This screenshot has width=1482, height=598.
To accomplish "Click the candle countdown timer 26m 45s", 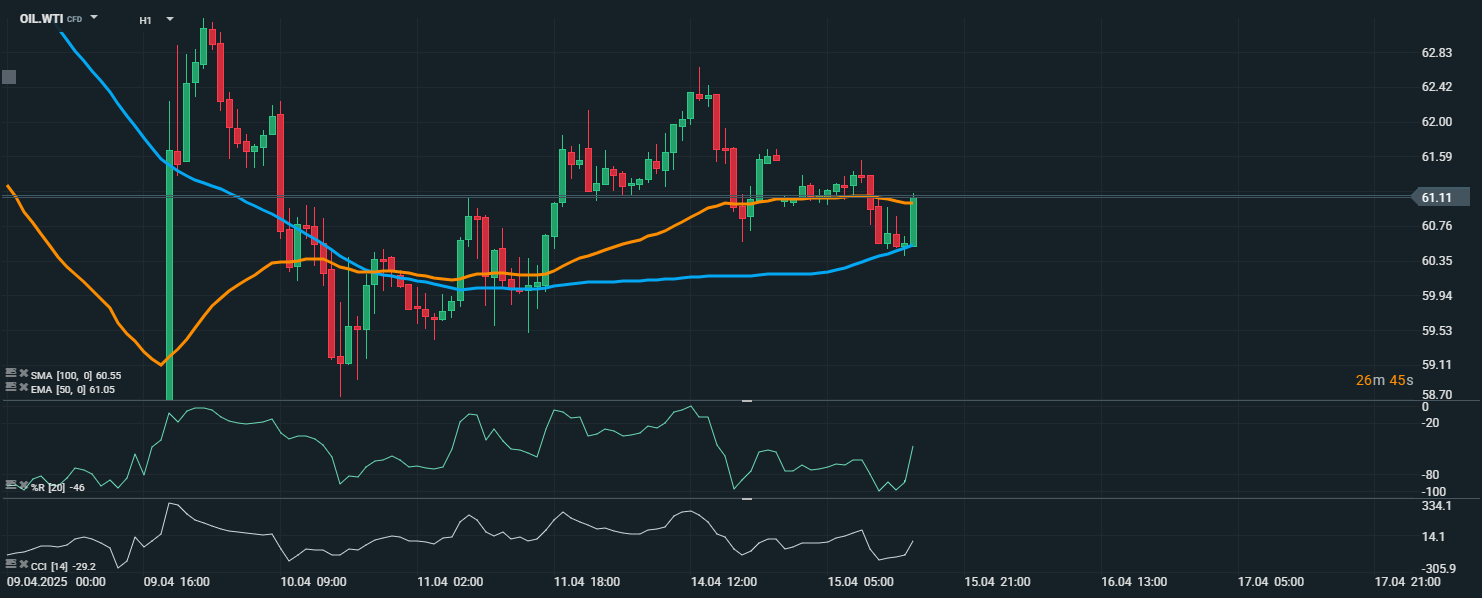I will tap(1384, 380).
